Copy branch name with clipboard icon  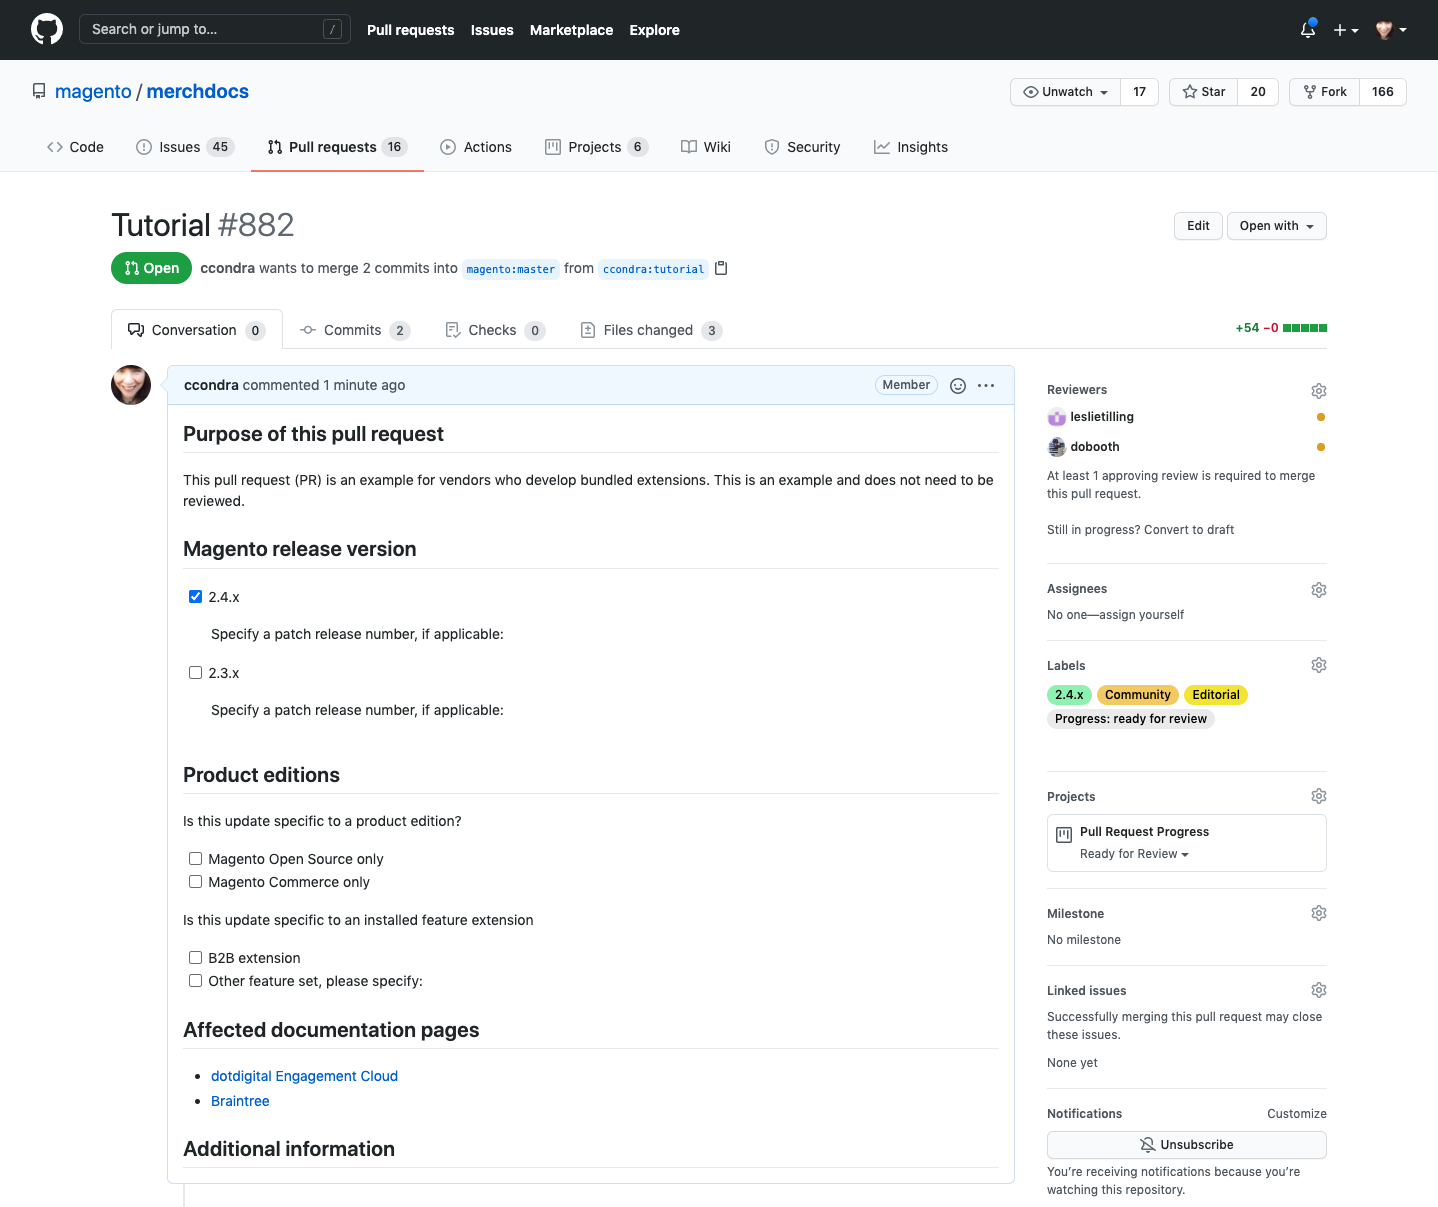point(721,268)
